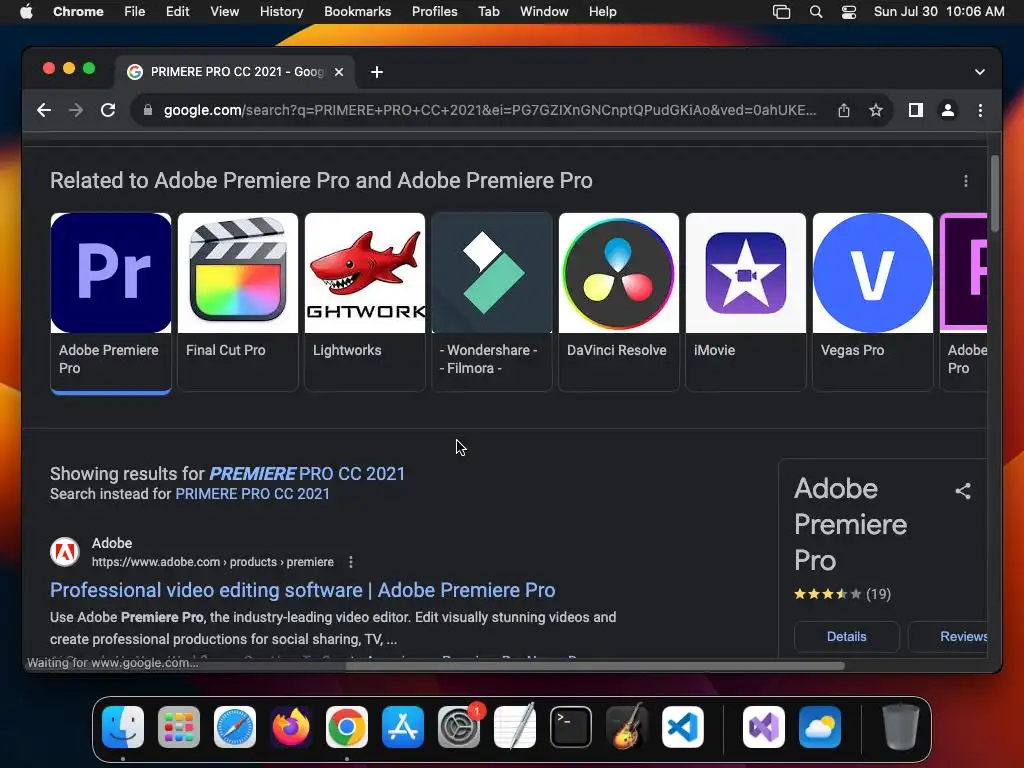Close the PRIMERE PRO CC 2021 tab
1024x768 pixels.
click(339, 72)
